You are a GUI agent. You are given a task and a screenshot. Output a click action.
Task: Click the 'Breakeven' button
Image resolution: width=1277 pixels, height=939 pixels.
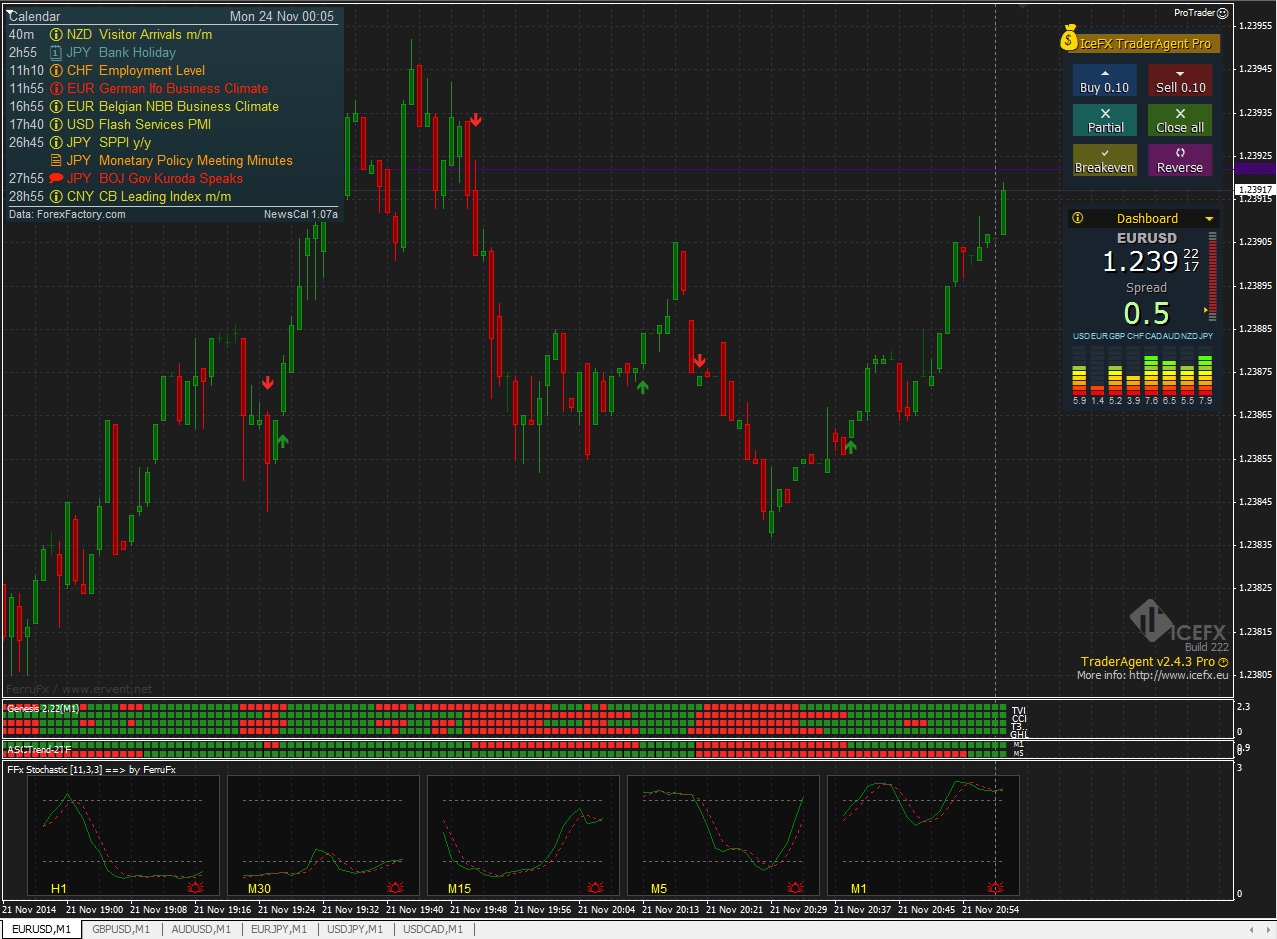point(1104,160)
